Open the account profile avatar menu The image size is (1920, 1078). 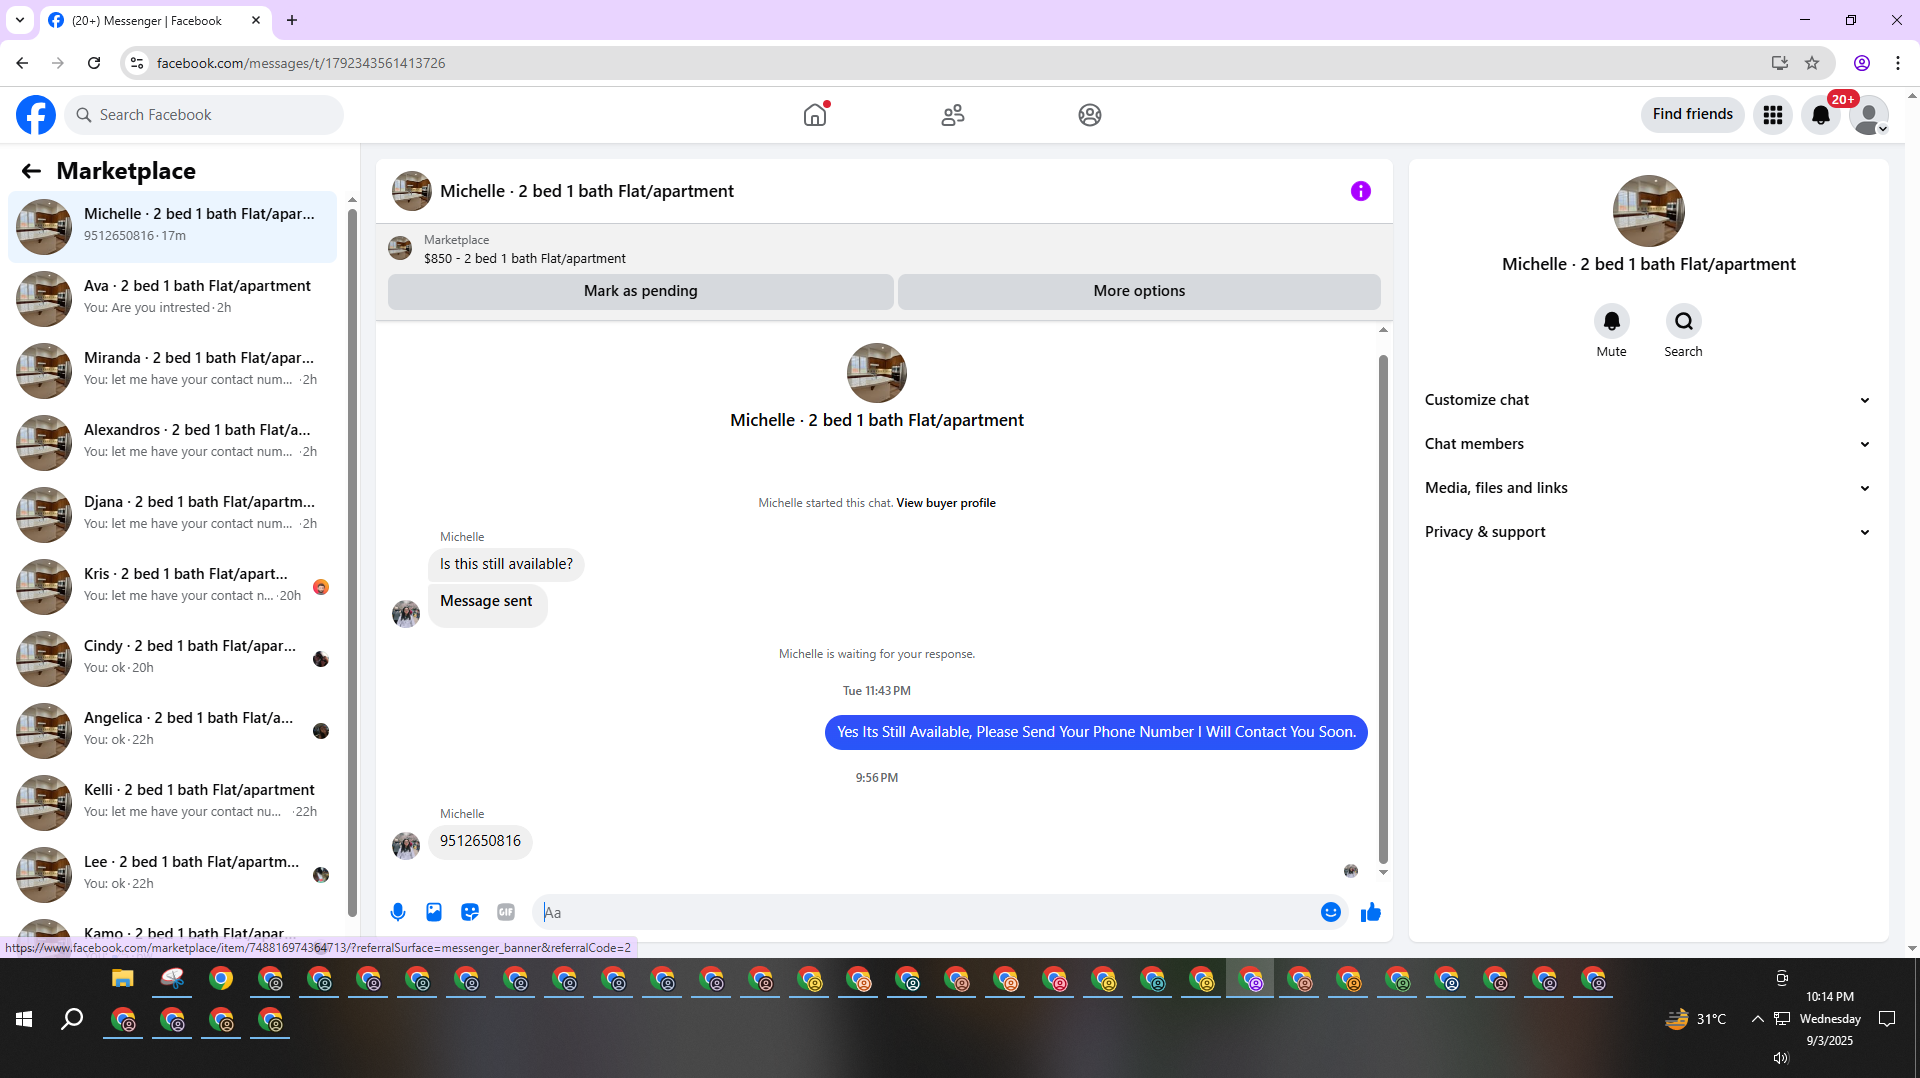pyautogui.click(x=1869, y=115)
